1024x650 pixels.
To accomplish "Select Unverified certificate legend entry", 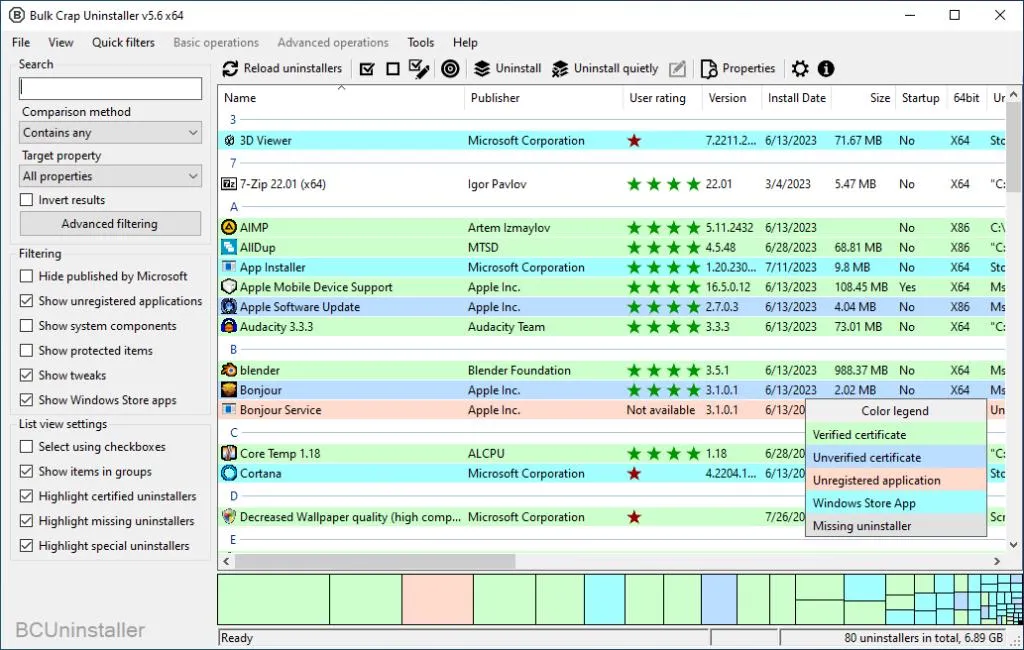I will tap(895, 457).
